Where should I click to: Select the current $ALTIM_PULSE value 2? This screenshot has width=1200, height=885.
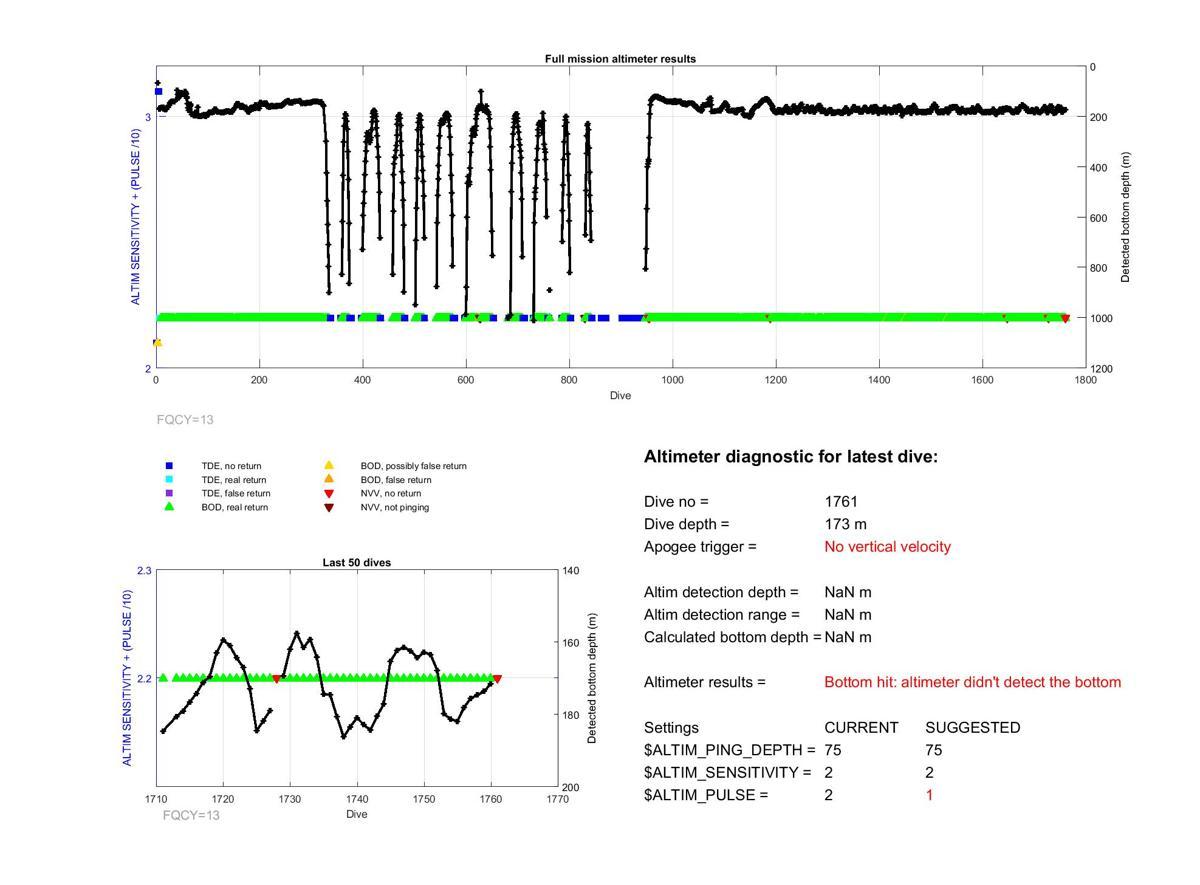pos(829,795)
